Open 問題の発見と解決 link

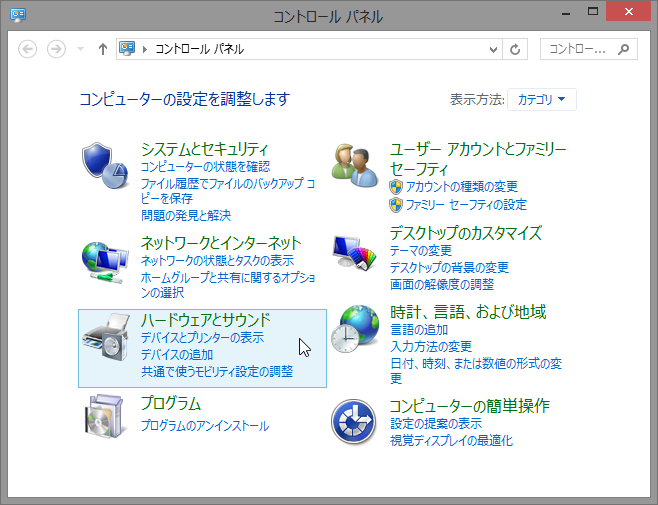(186, 215)
